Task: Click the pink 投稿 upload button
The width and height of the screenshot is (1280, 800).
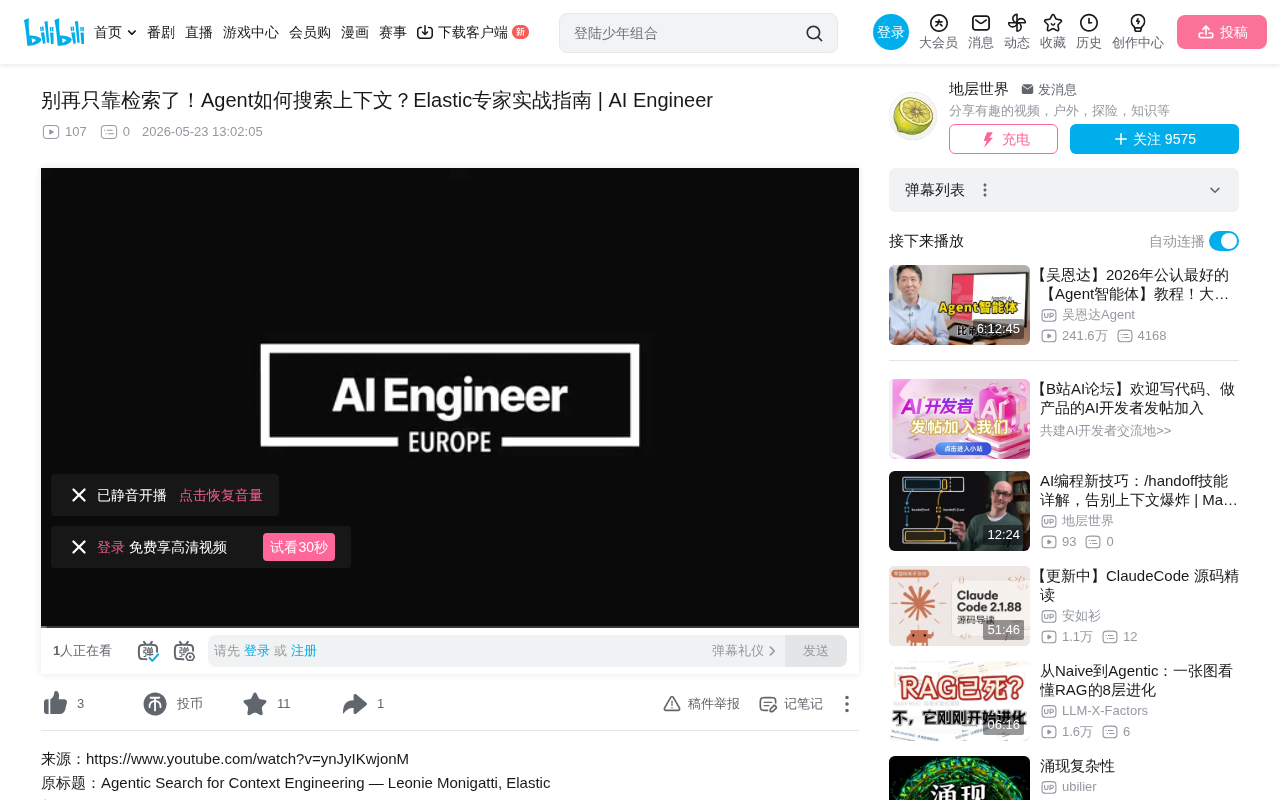Action: point(1222,32)
